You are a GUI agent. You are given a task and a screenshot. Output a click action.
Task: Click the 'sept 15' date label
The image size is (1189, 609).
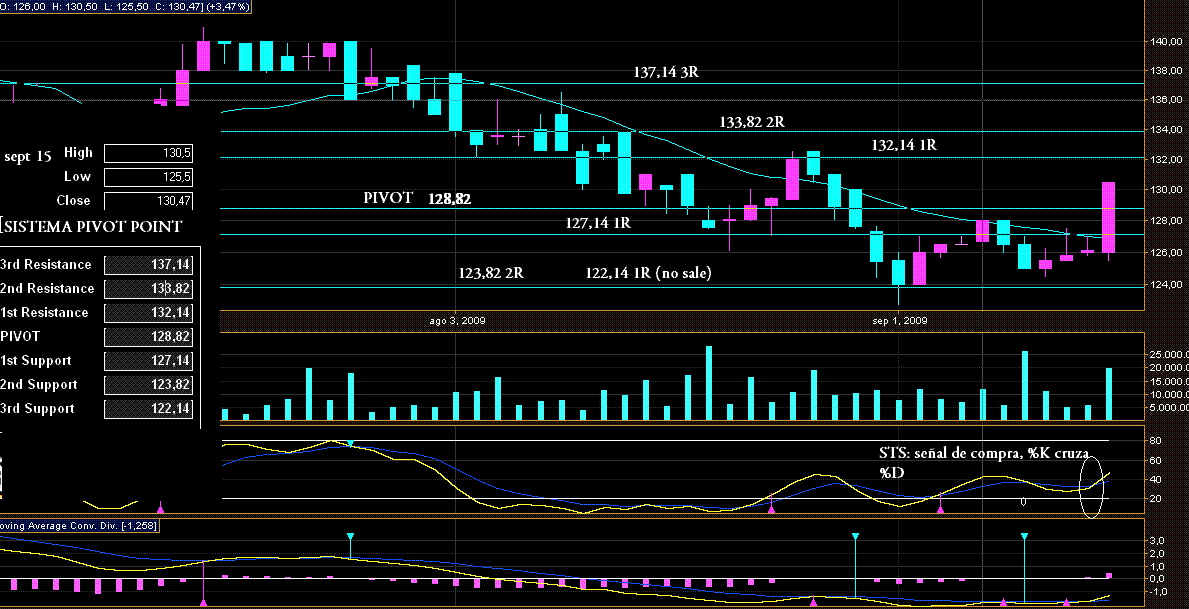click(x=27, y=157)
